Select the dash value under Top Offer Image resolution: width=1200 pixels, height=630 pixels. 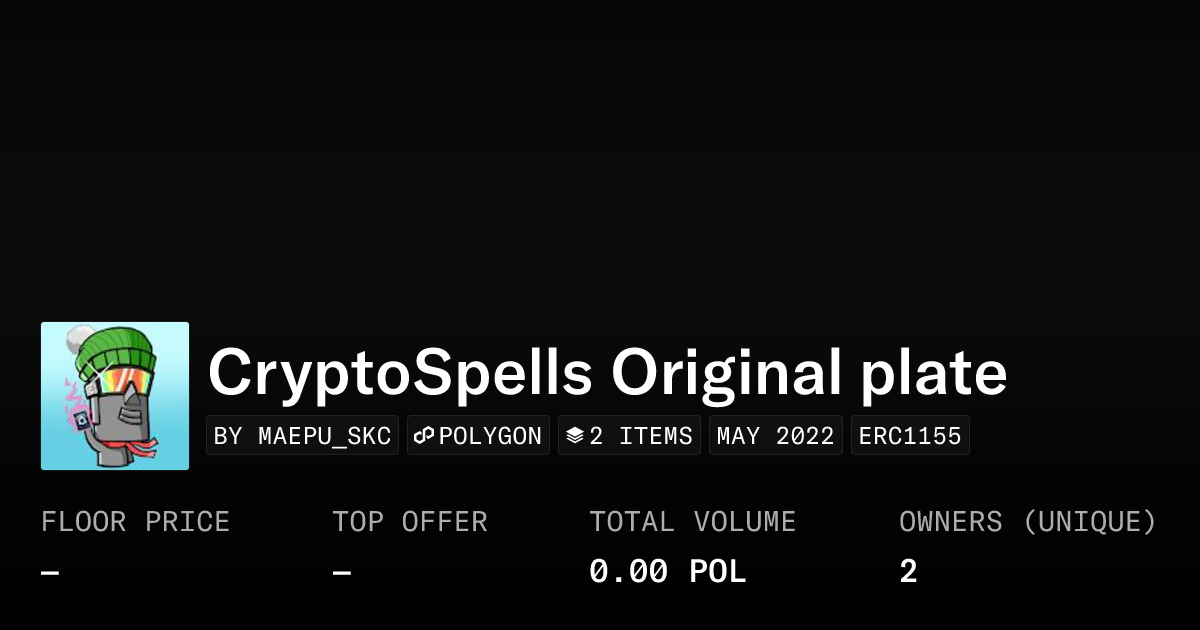(342, 573)
